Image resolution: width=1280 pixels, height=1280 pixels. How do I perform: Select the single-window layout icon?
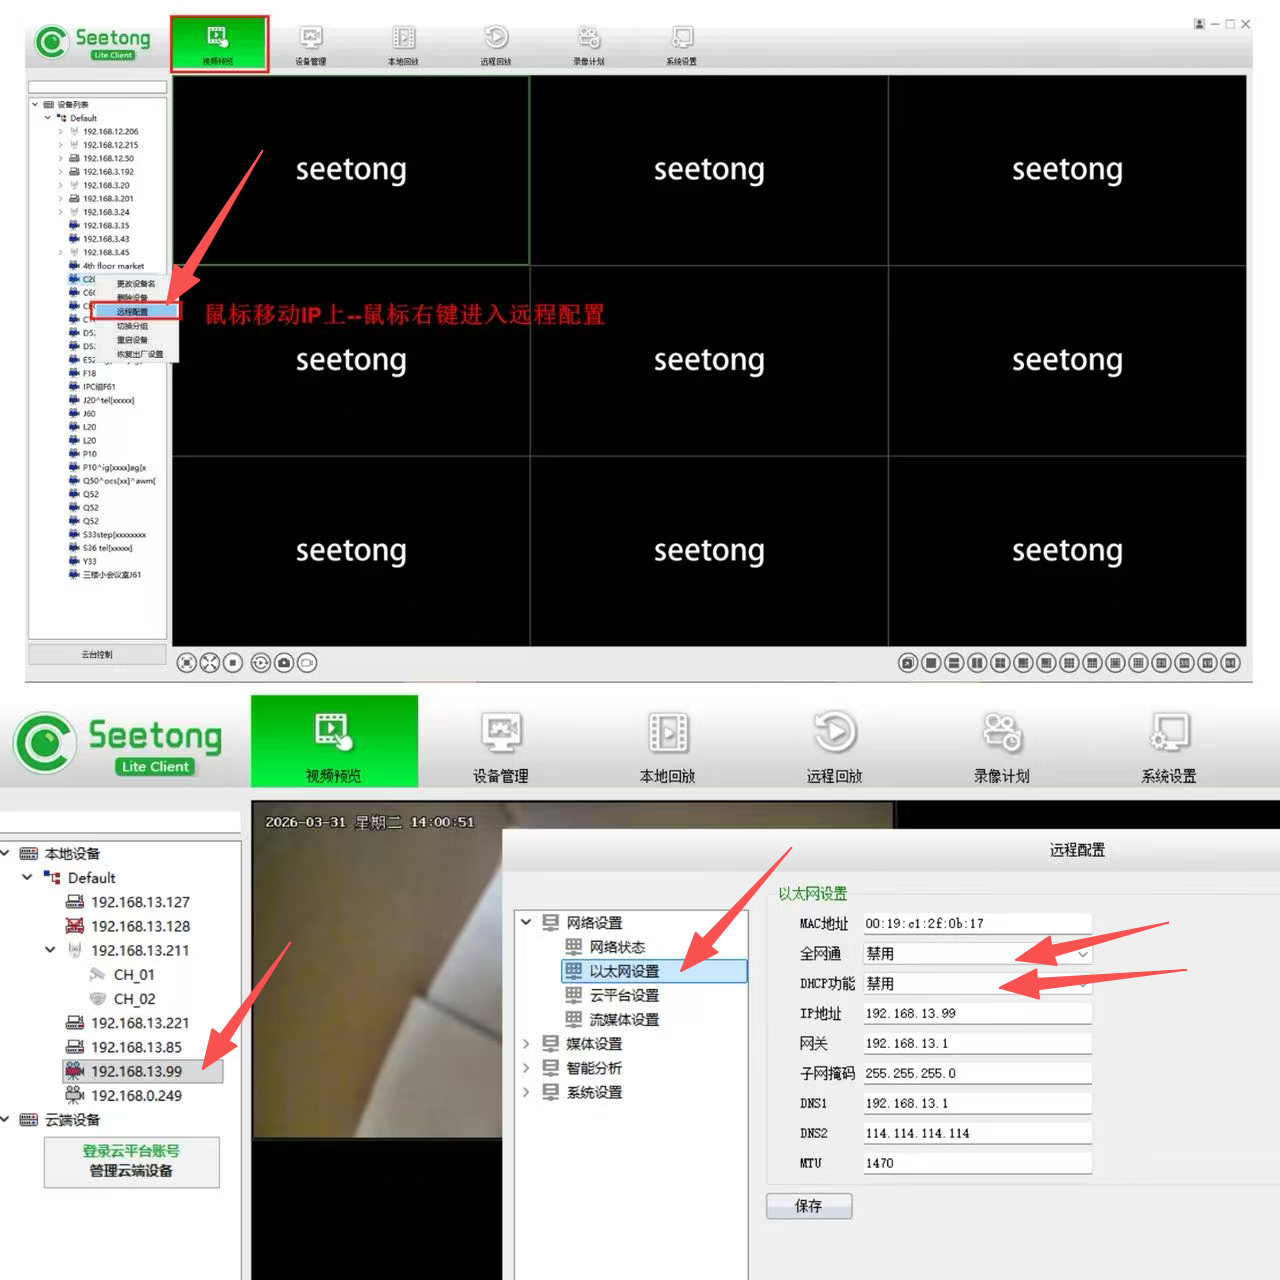tap(931, 663)
